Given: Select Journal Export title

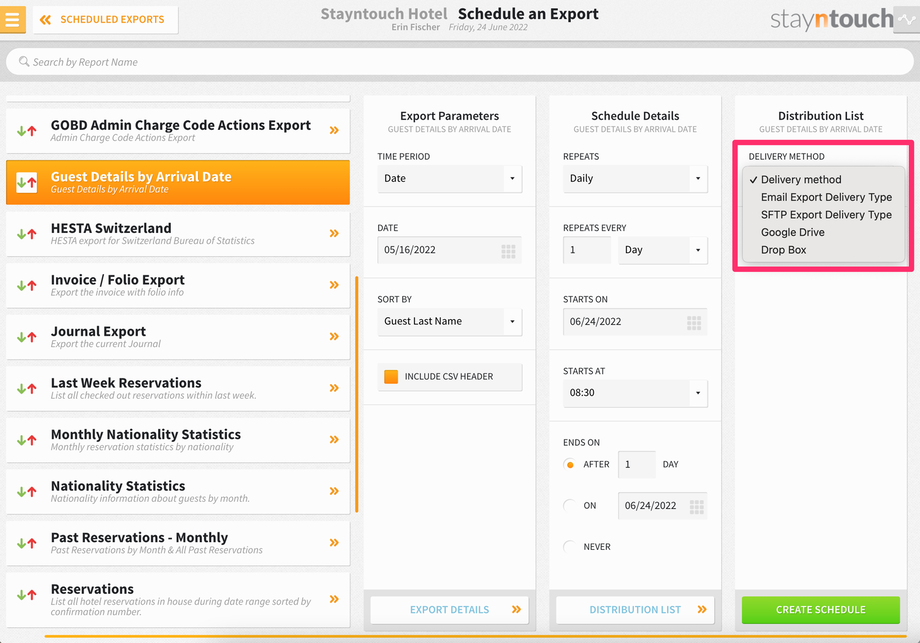Looking at the screenshot, I should (98, 331).
